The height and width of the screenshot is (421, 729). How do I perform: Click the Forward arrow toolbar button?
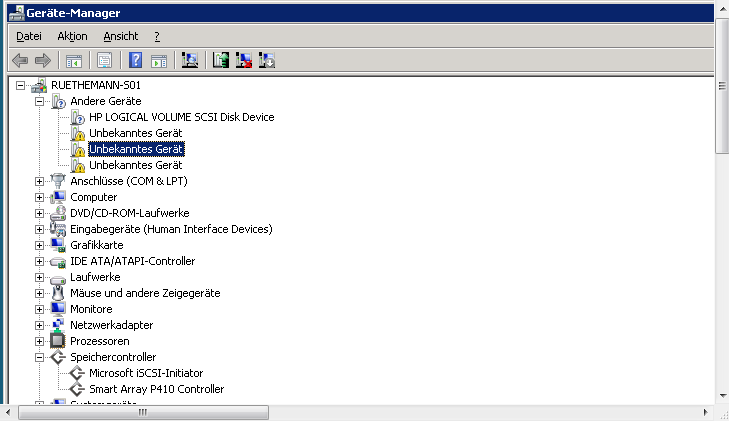43,60
